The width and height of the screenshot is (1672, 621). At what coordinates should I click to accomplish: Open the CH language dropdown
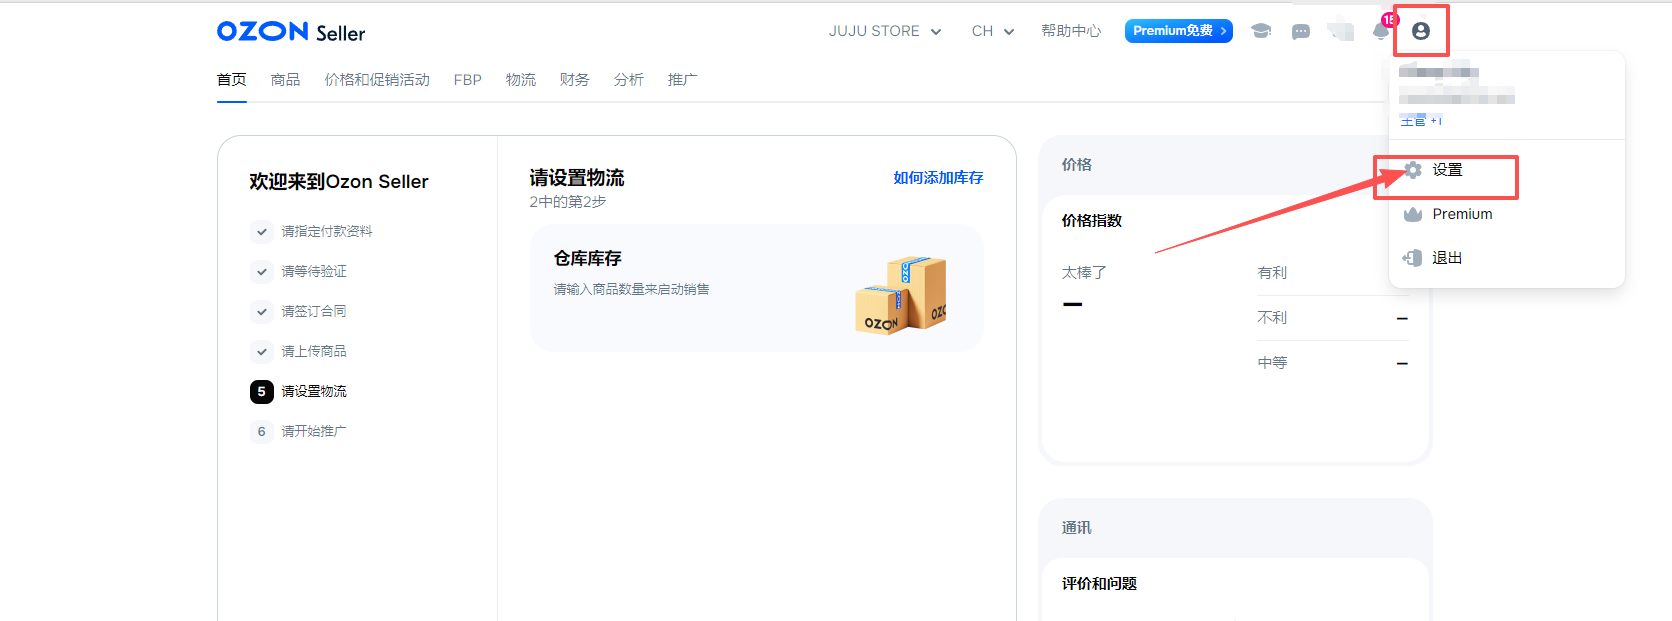click(993, 31)
